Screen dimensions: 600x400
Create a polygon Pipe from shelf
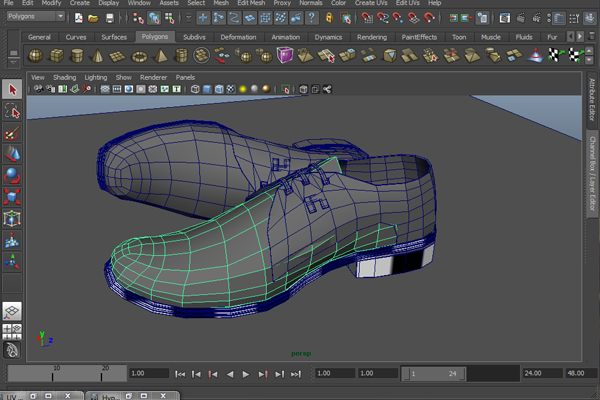(x=181, y=56)
